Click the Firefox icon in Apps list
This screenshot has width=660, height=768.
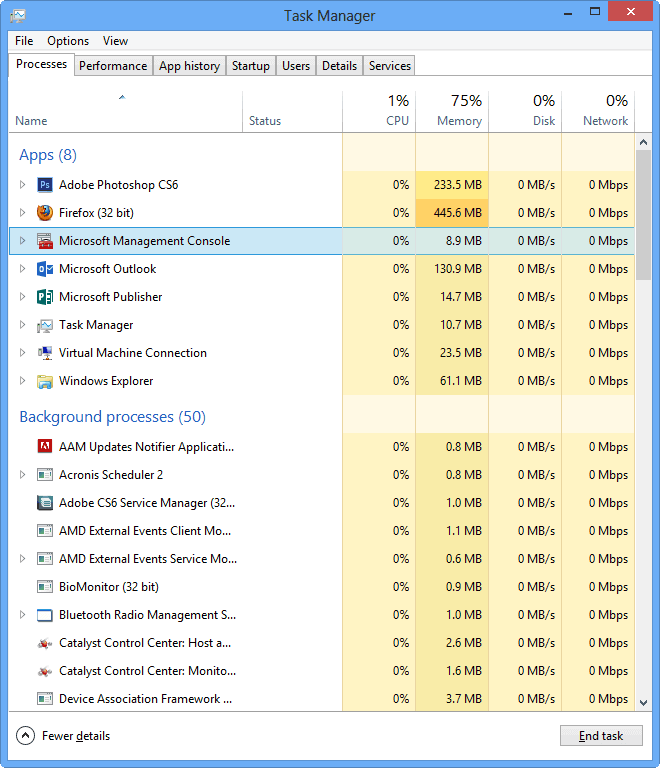tap(45, 213)
